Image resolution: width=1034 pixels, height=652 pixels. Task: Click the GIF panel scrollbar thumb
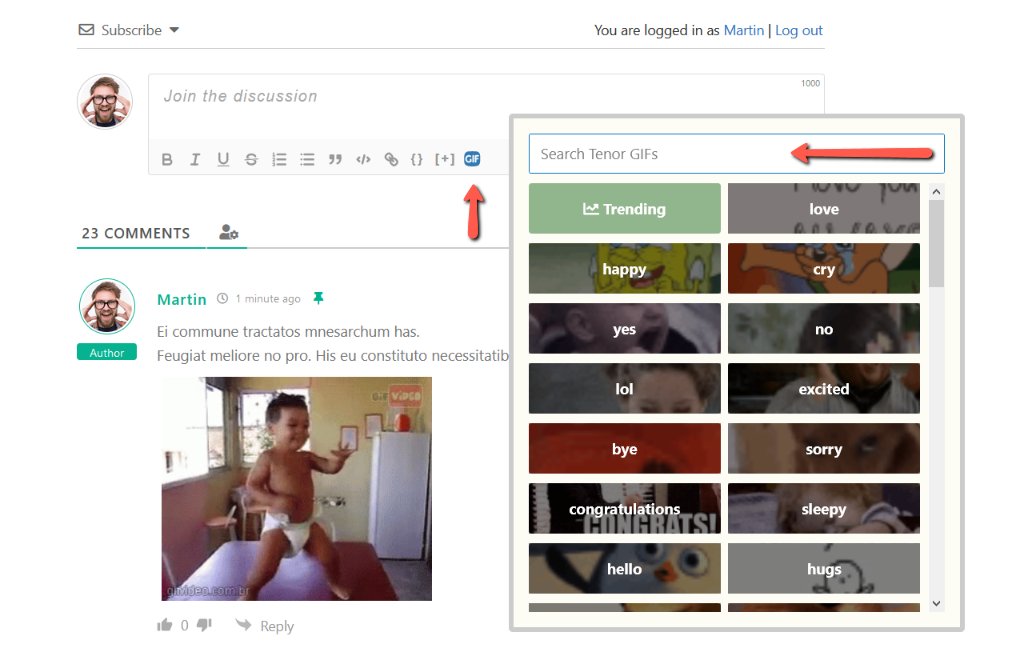936,243
